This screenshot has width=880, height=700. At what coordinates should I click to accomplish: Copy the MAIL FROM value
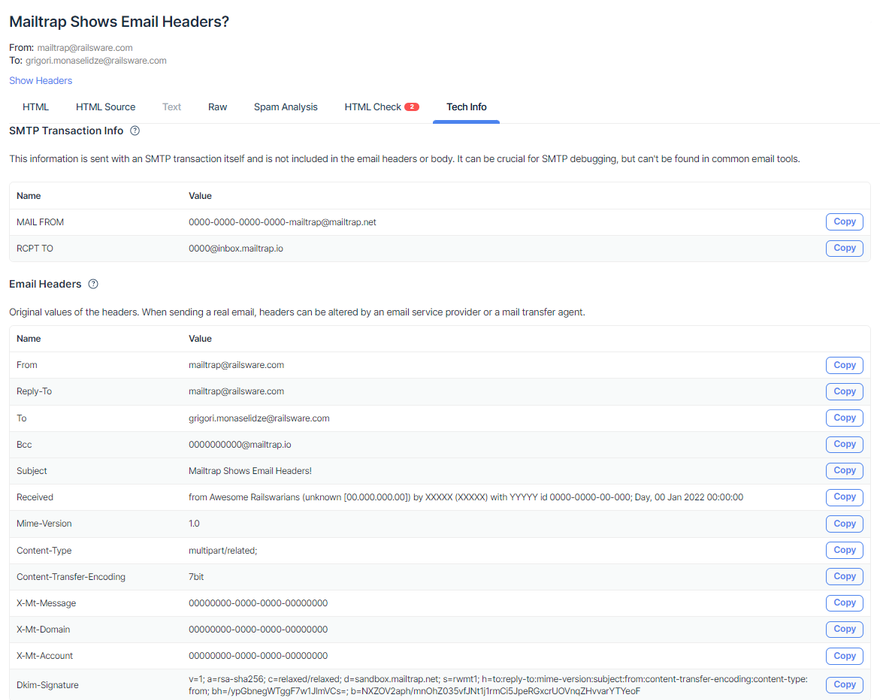(x=844, y=222)
